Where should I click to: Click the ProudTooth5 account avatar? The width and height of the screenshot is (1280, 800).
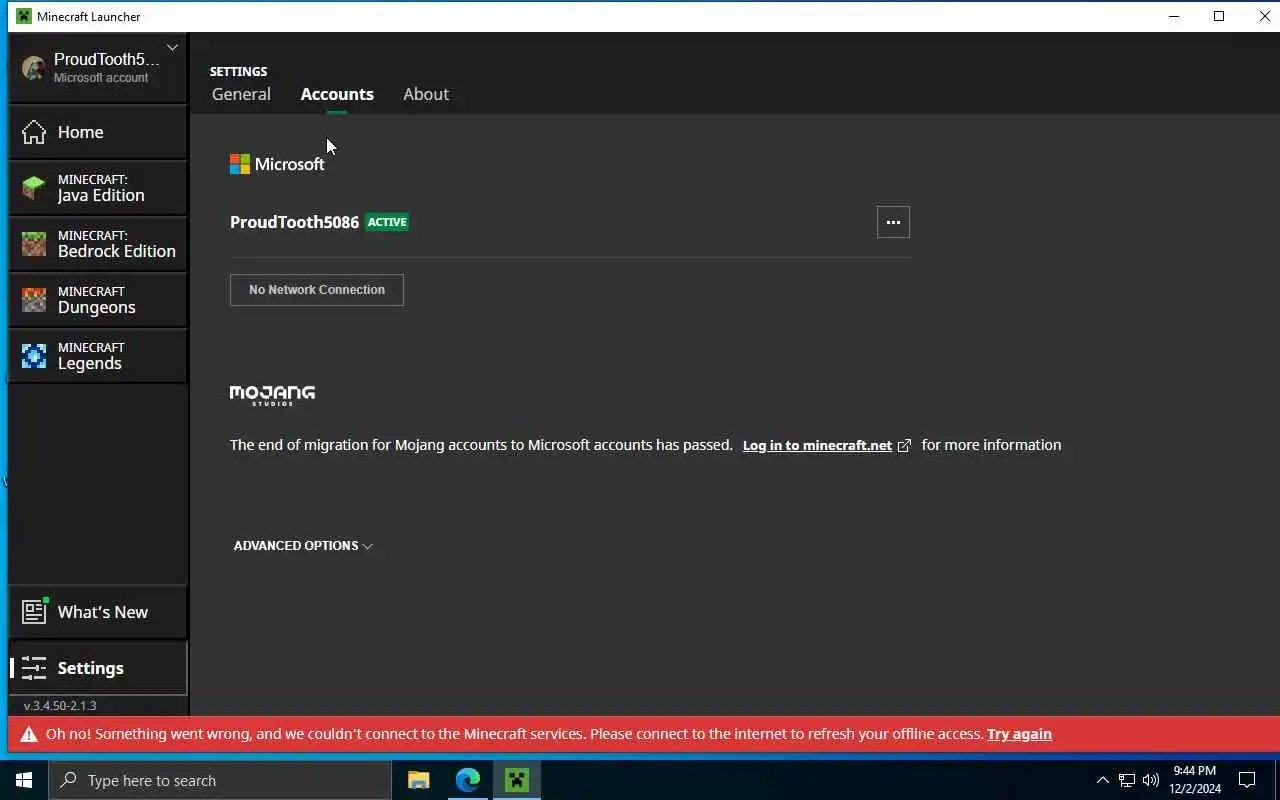point(34,68)
